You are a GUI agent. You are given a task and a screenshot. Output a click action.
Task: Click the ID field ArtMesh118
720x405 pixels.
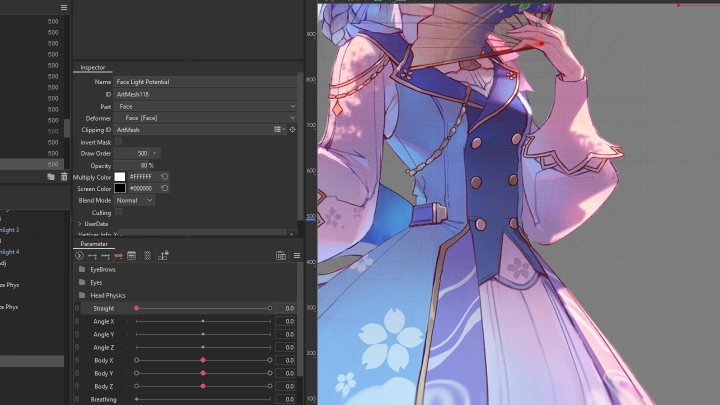pyautogui.click(x=205, y=94)
